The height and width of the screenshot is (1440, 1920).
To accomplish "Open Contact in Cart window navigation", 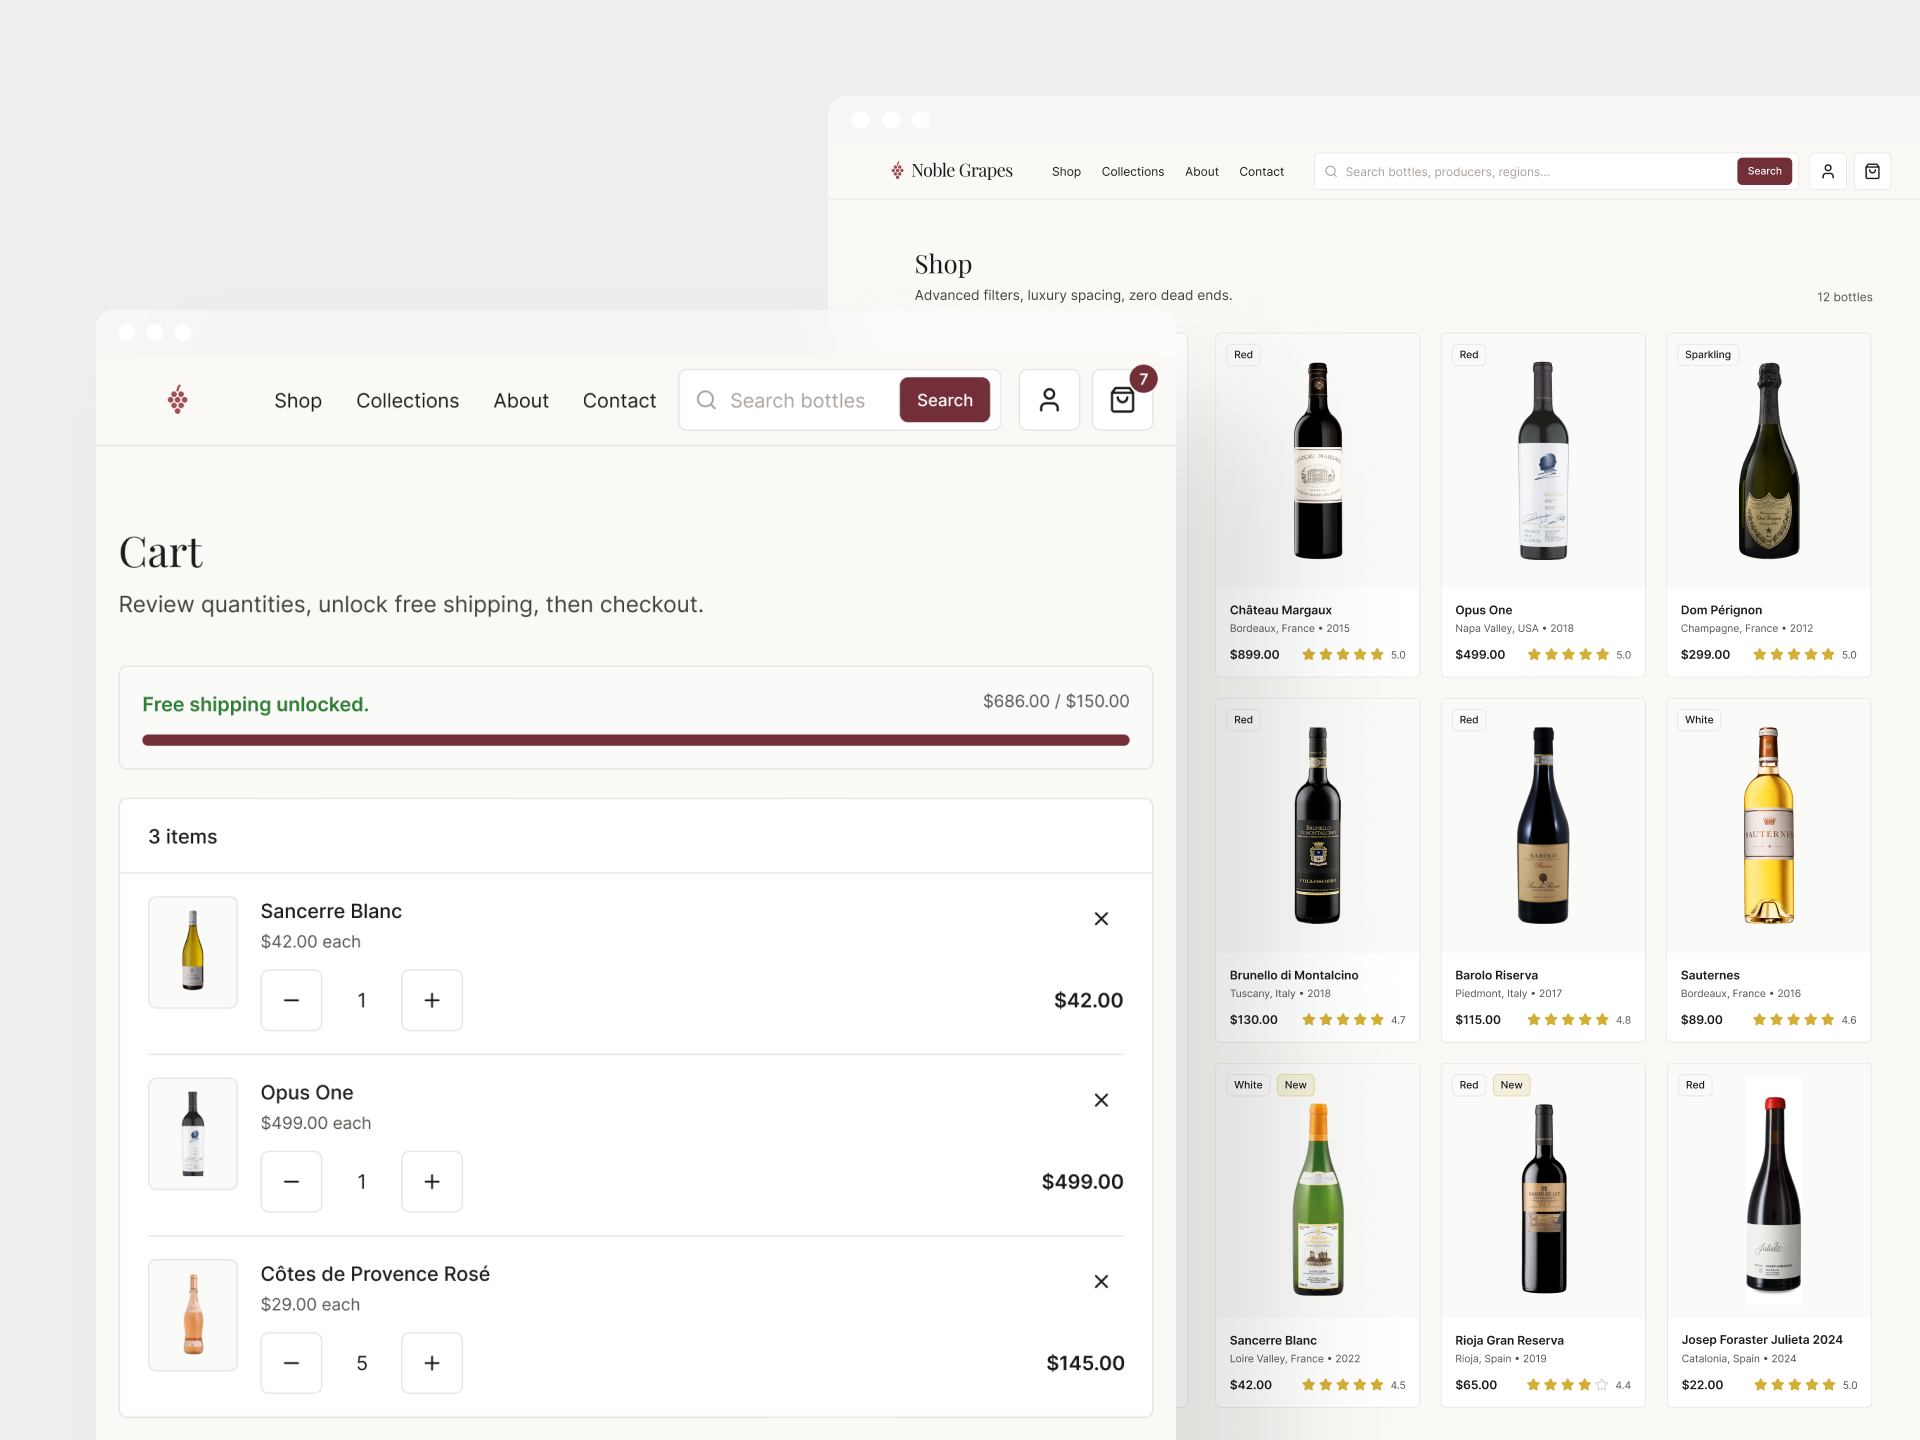I will (619, 400).
